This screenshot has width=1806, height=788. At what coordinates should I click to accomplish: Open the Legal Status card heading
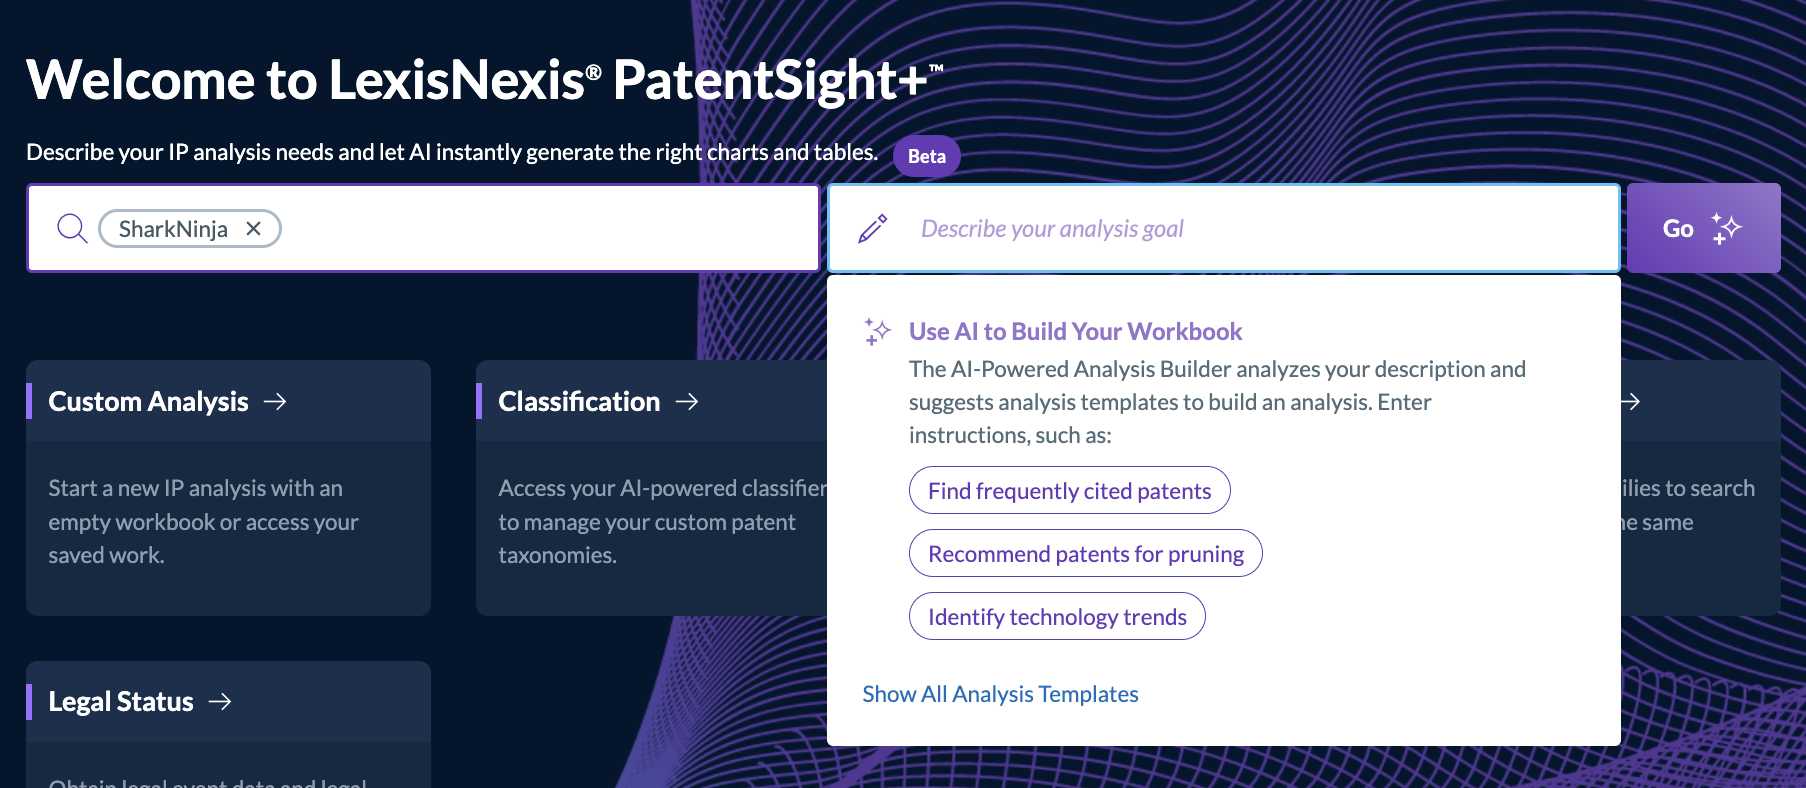[x=121, y=702]
